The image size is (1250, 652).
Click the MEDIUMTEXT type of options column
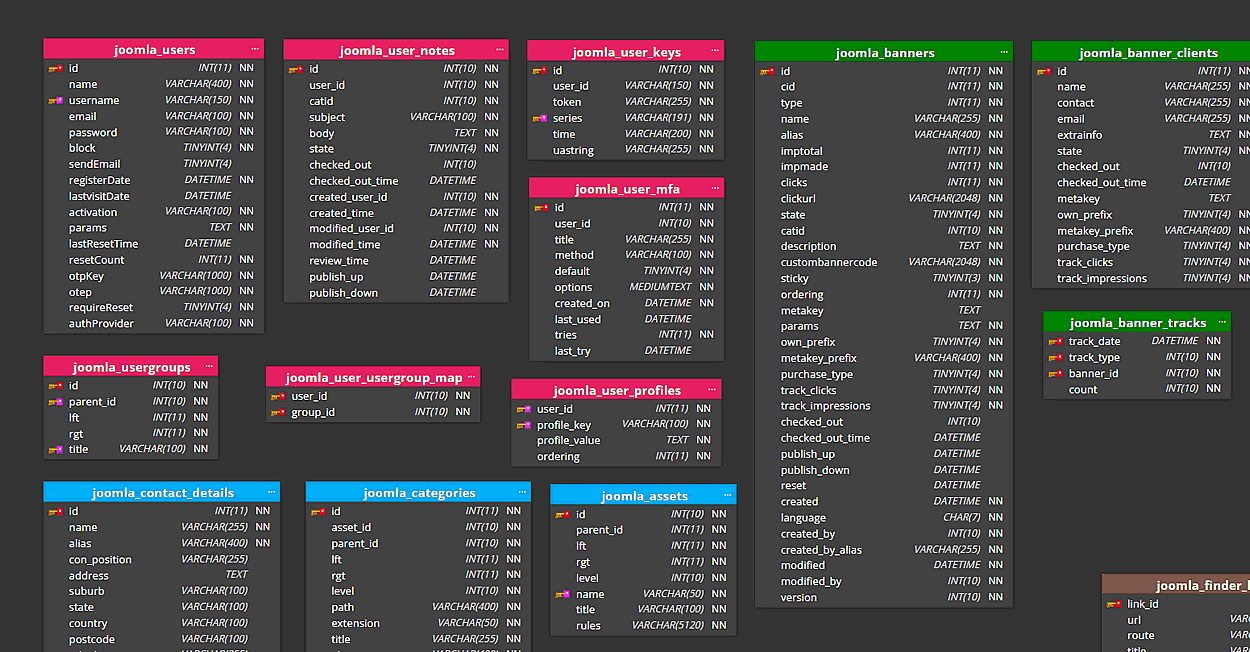659,287
